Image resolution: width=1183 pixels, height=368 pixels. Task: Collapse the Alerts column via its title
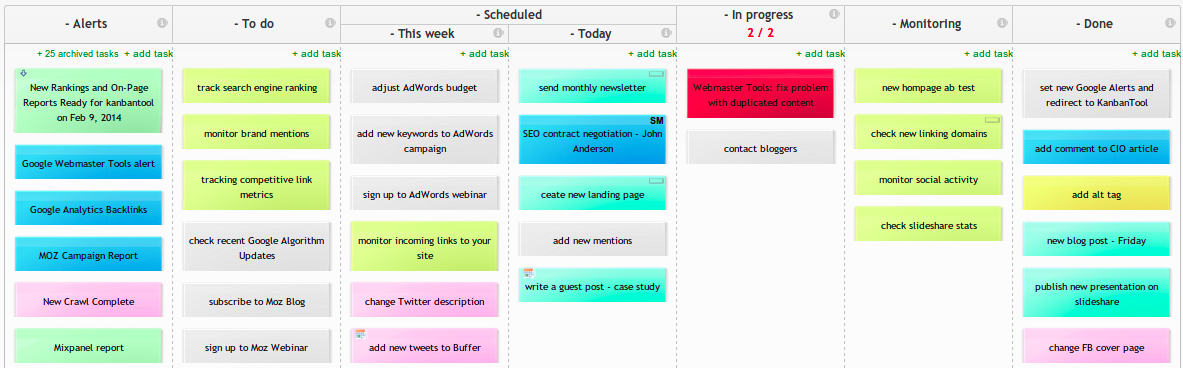coord(89,24)
